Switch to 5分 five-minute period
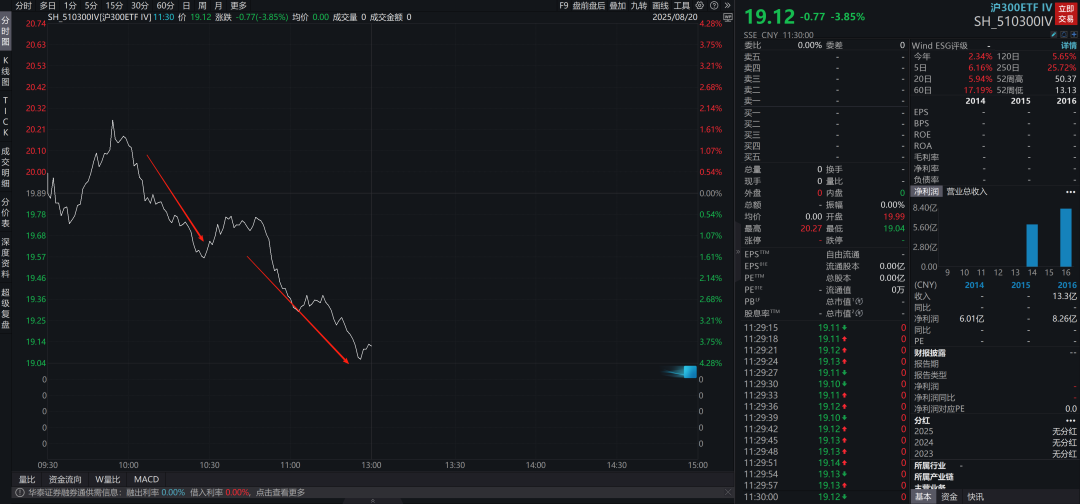The height and width of the screenshot is (504, 1080). coord(91,5)
